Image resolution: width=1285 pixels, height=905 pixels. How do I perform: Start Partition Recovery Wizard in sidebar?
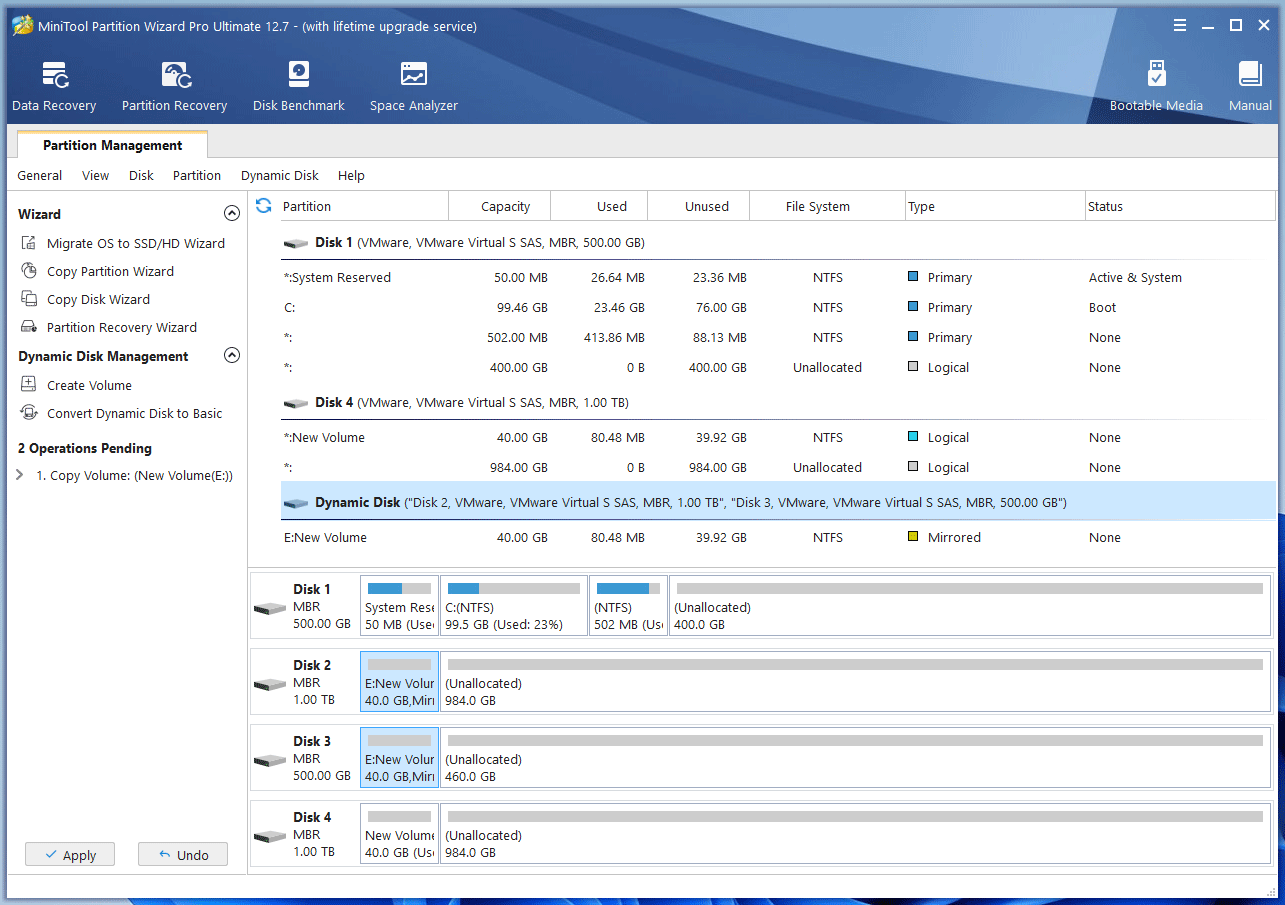tap(110, 327)
